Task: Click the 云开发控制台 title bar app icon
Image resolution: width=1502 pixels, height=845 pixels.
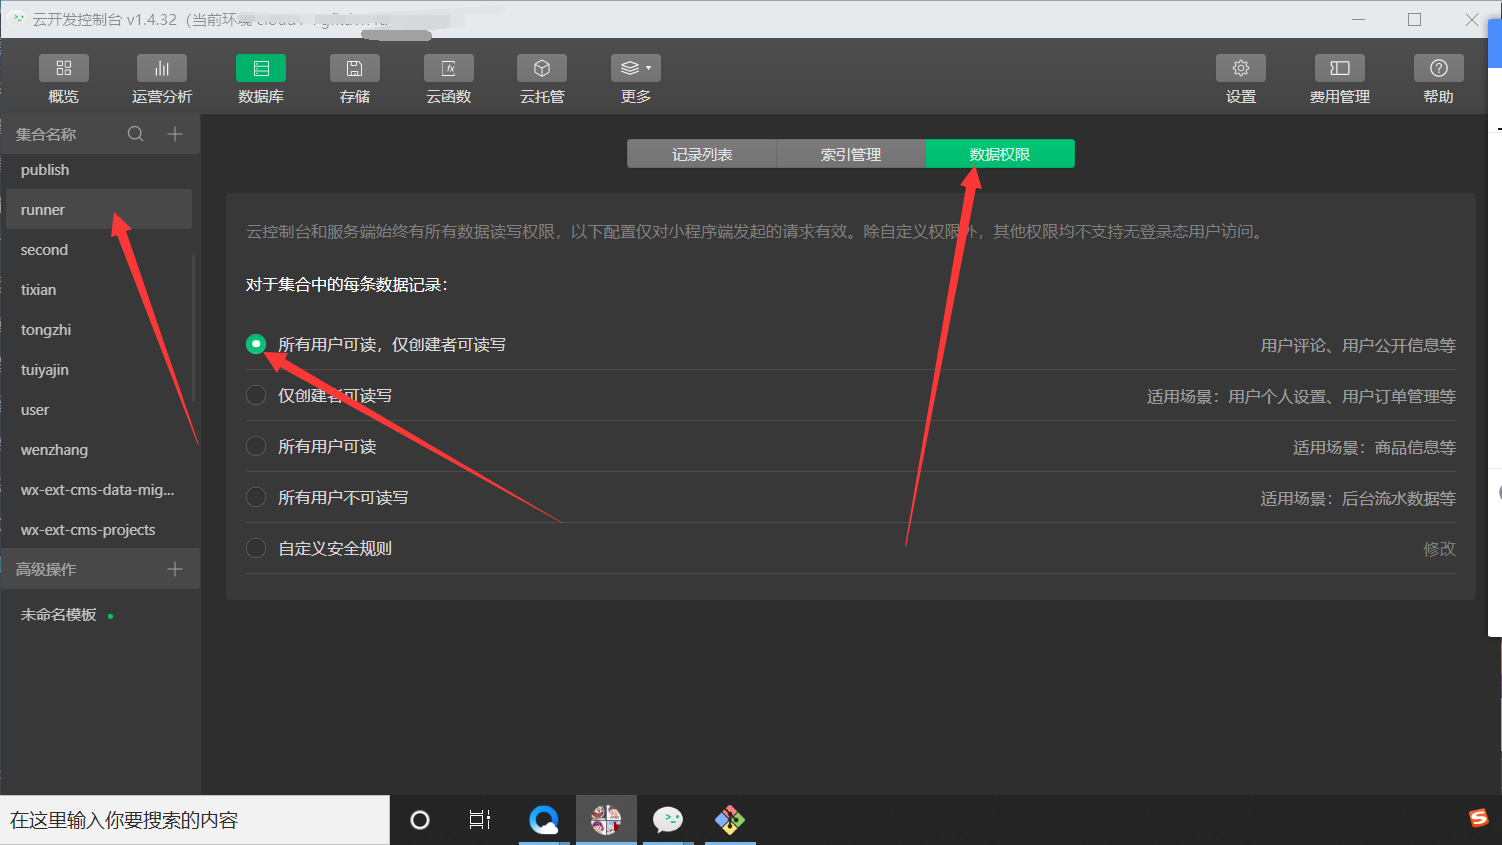Action: (17, 19)
